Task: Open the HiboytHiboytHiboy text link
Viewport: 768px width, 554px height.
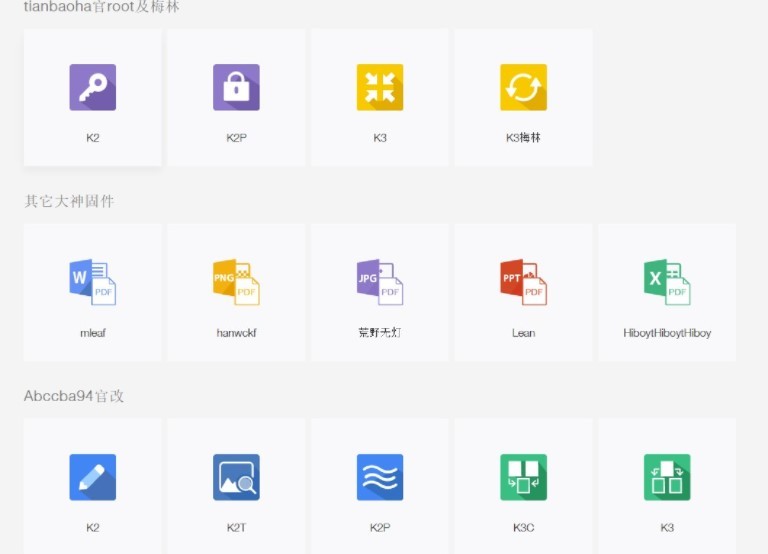Action: coord(667,333)
